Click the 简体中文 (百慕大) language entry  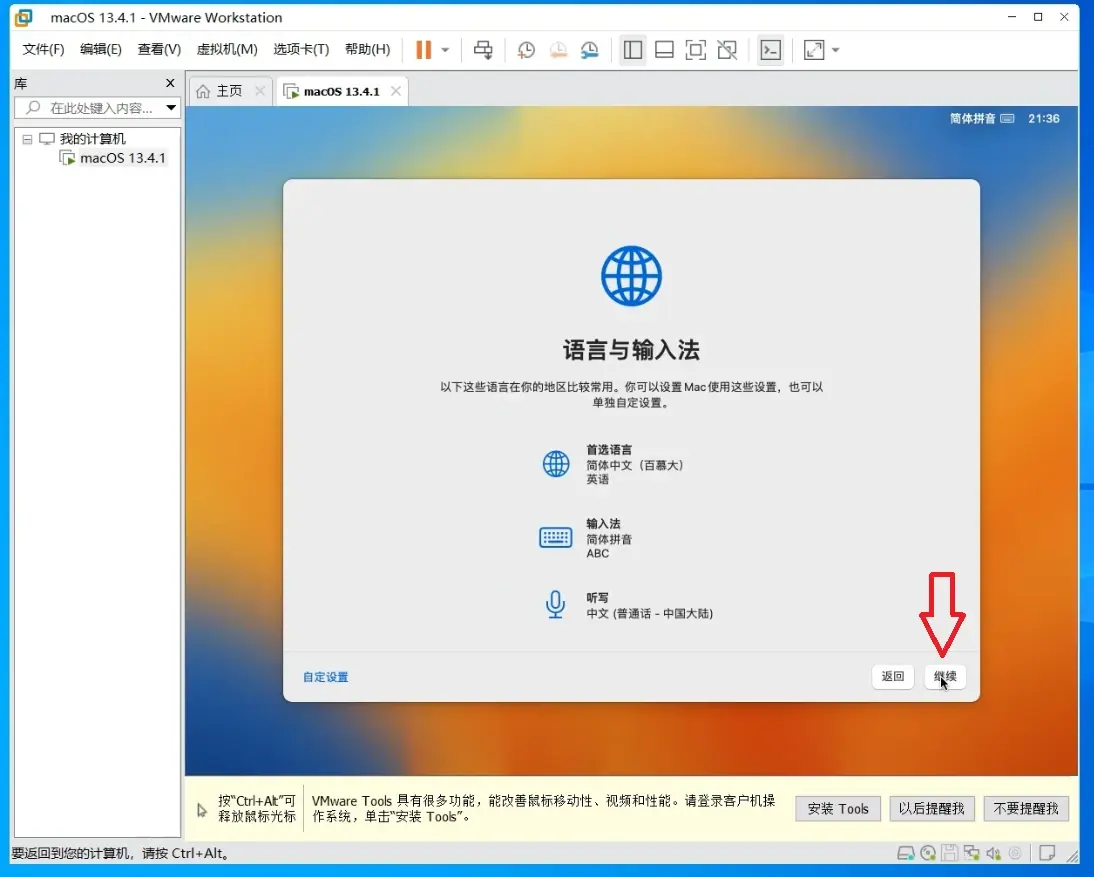(634, 465)
